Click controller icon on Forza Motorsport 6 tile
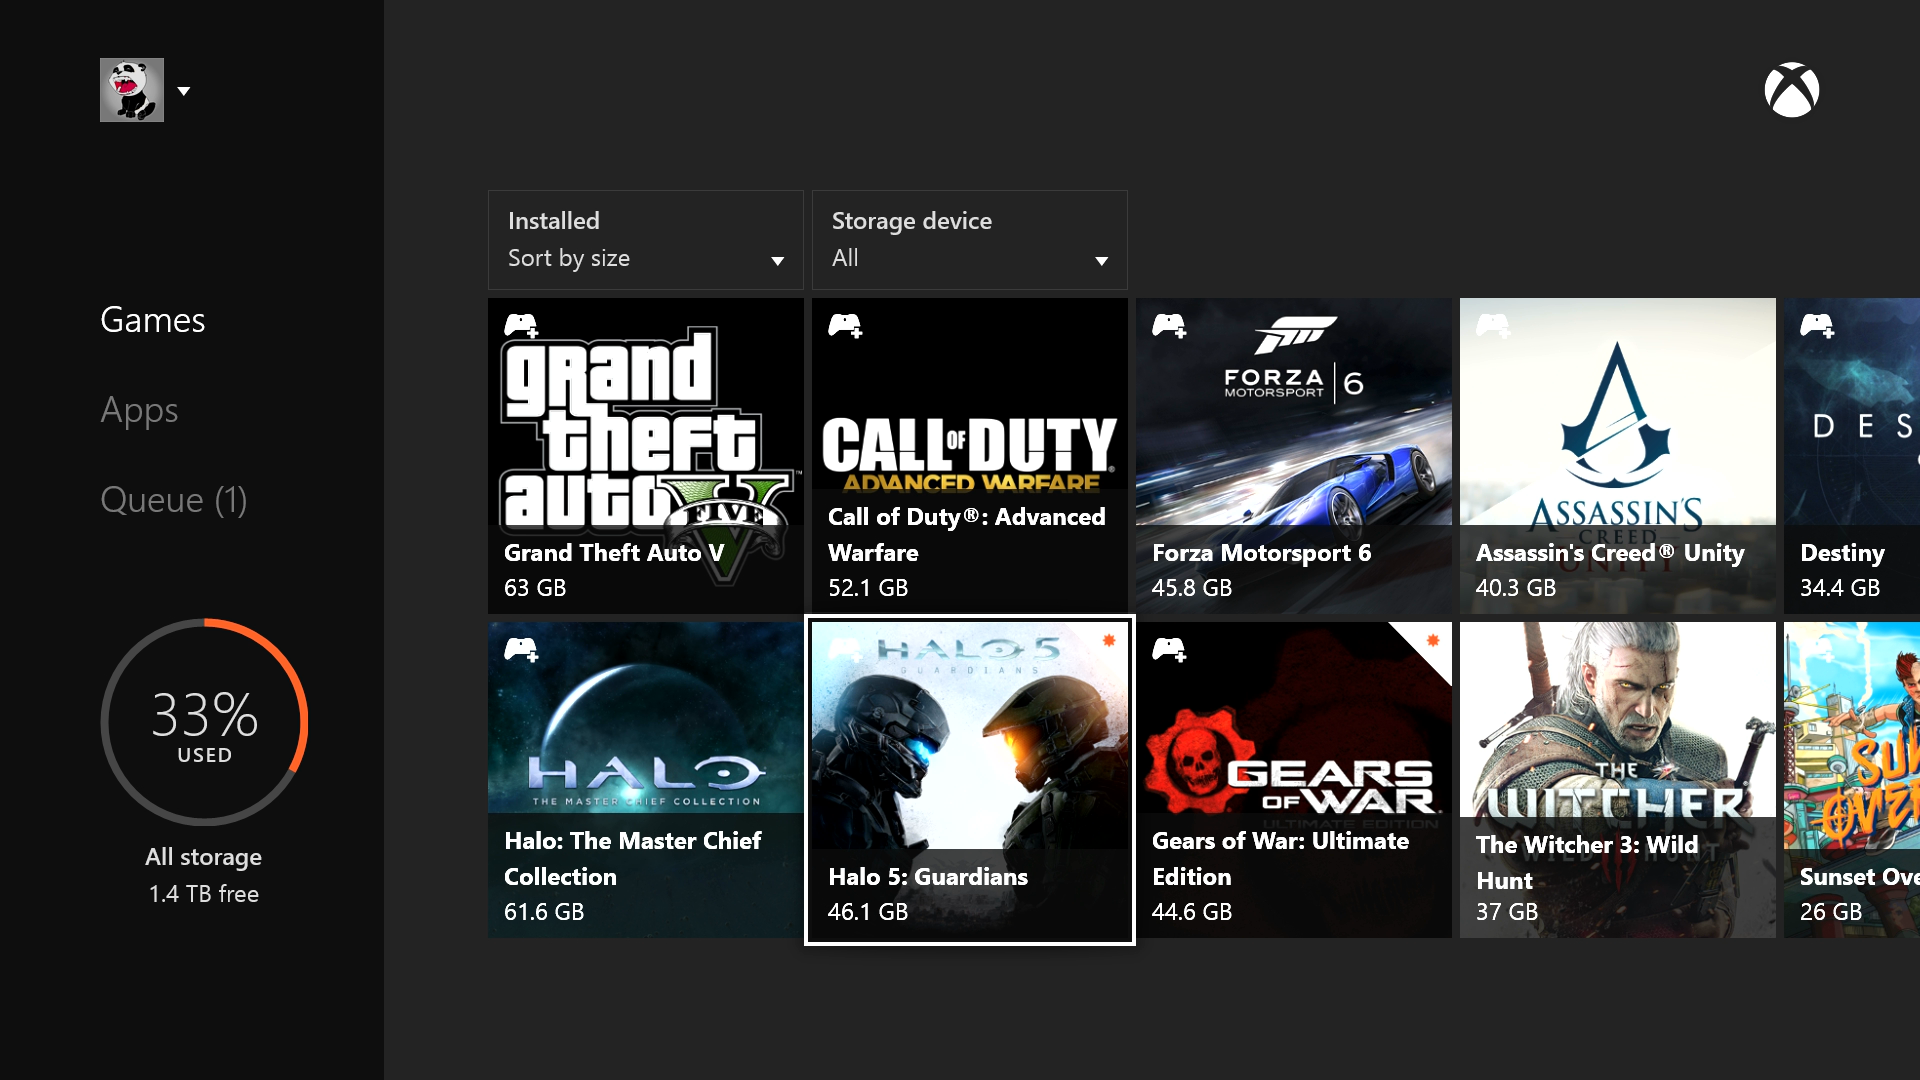 [1169, 326]
